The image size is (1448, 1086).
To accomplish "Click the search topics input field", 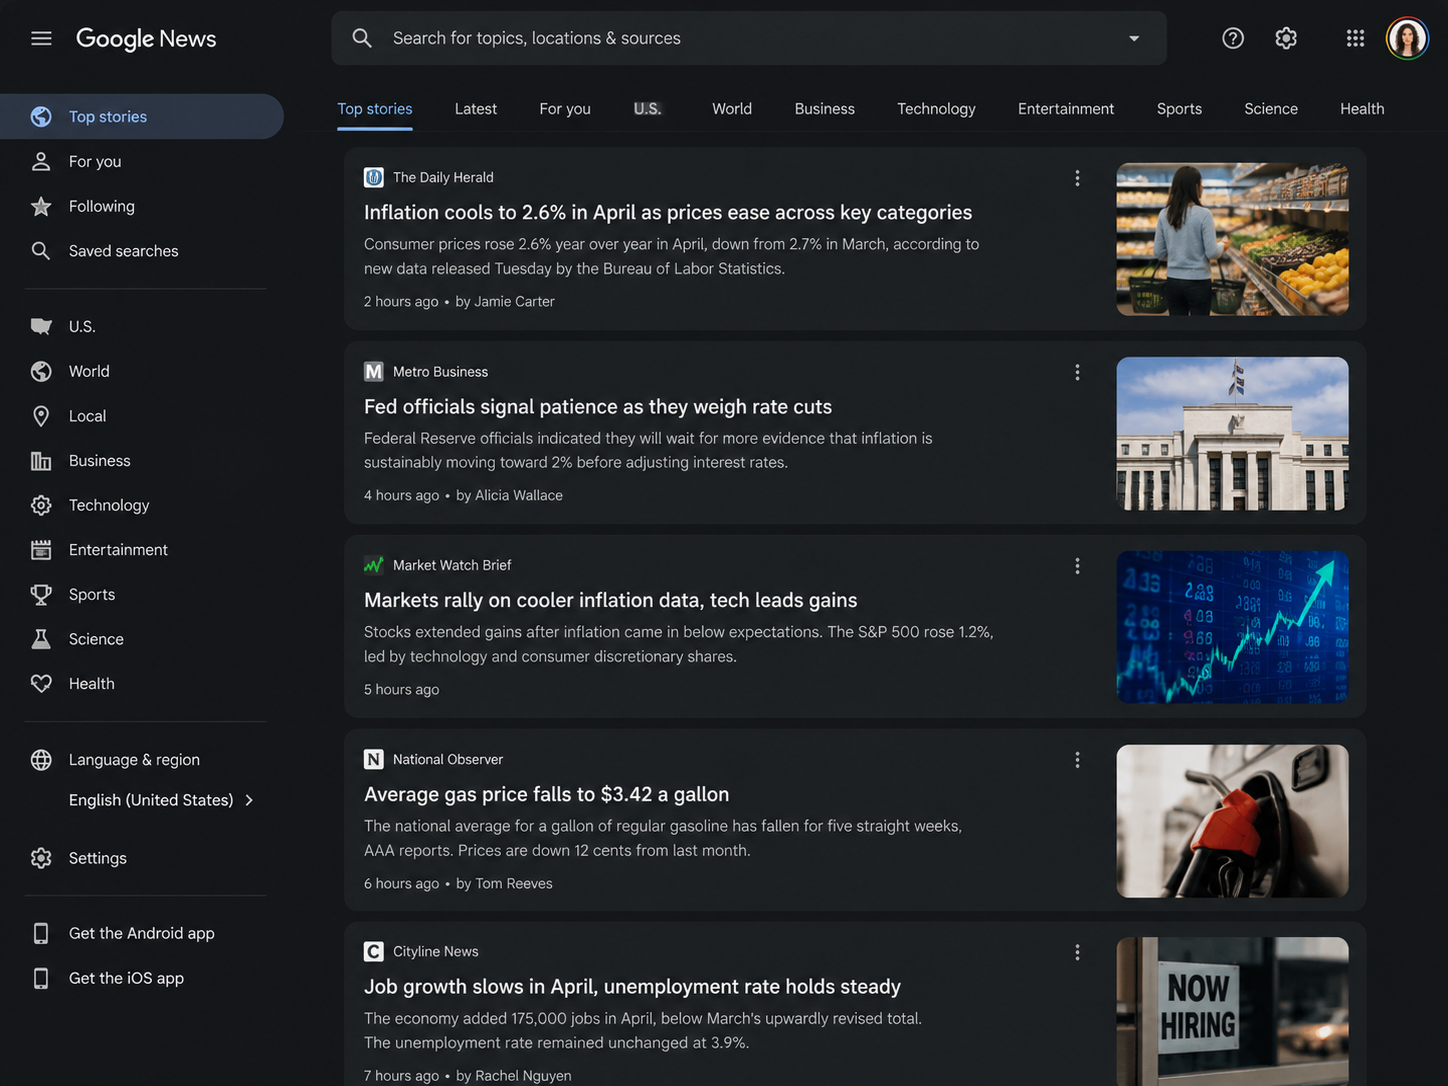I will 750,38.
